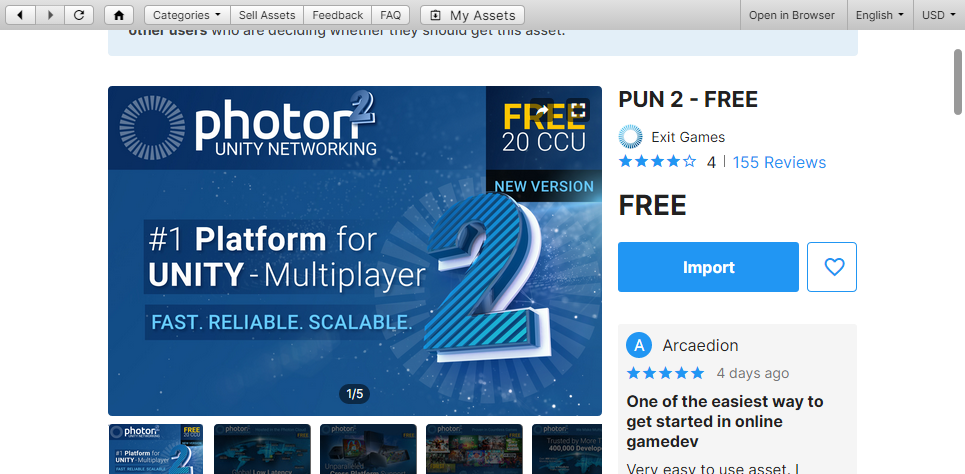The image size is (965, 474).
Task: Click the star rating of the asset
Action: pos(657,162)
